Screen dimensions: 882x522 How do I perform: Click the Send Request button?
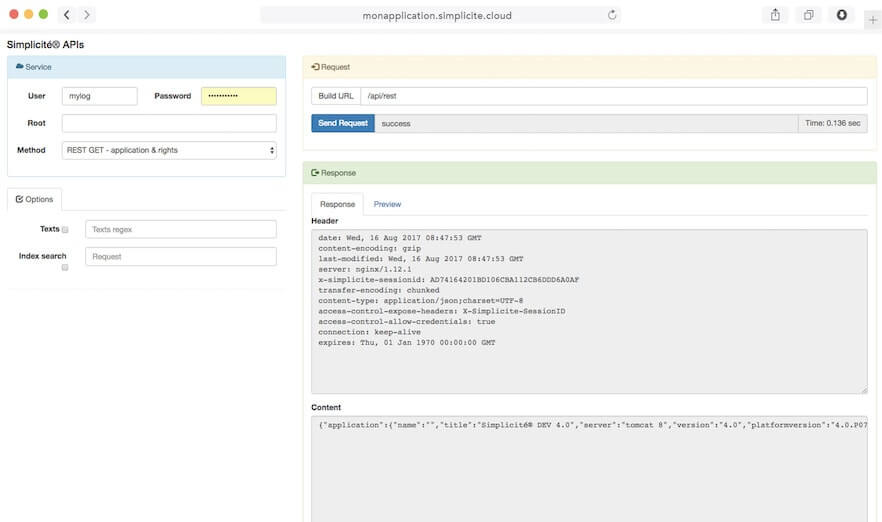pos(343,123)
